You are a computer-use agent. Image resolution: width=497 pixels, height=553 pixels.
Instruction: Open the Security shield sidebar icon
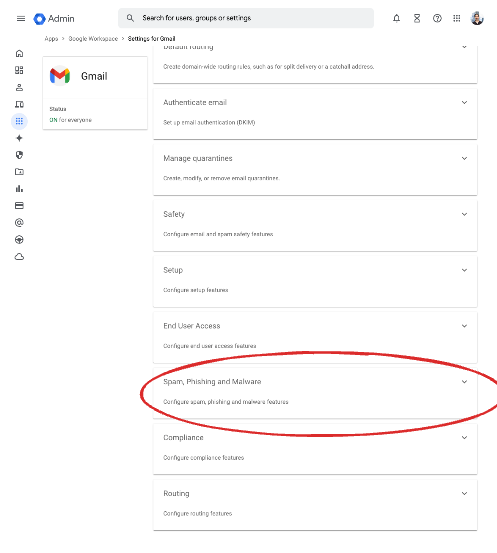point(19,155)
